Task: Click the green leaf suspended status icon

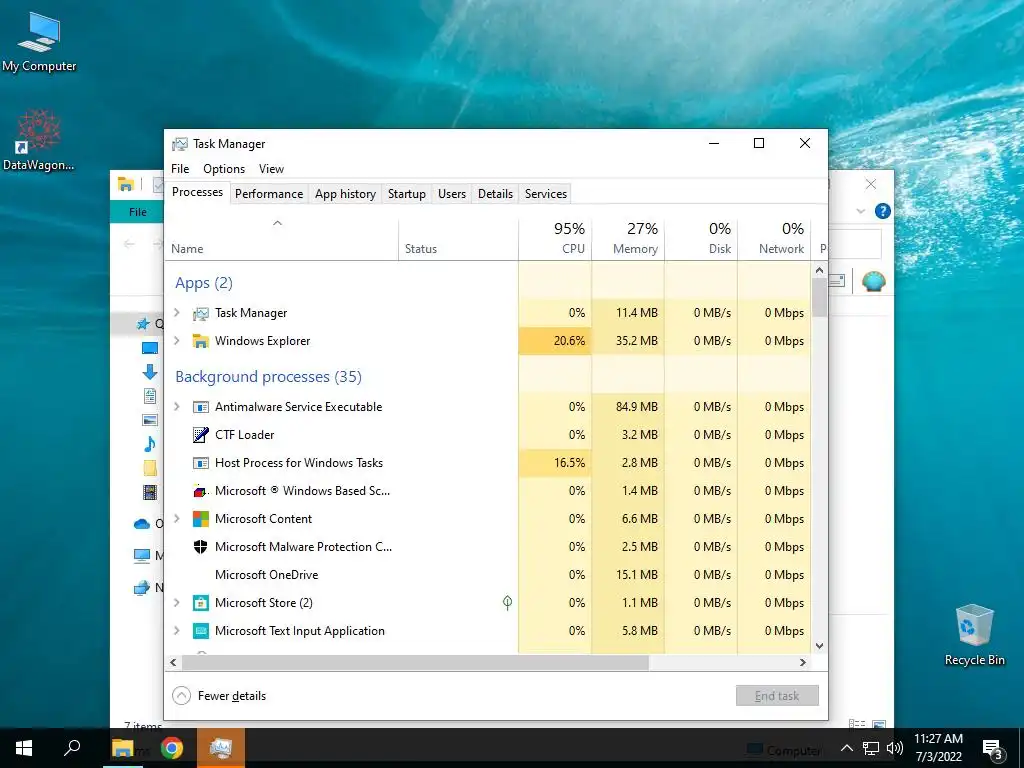Action: pos(507,603)
